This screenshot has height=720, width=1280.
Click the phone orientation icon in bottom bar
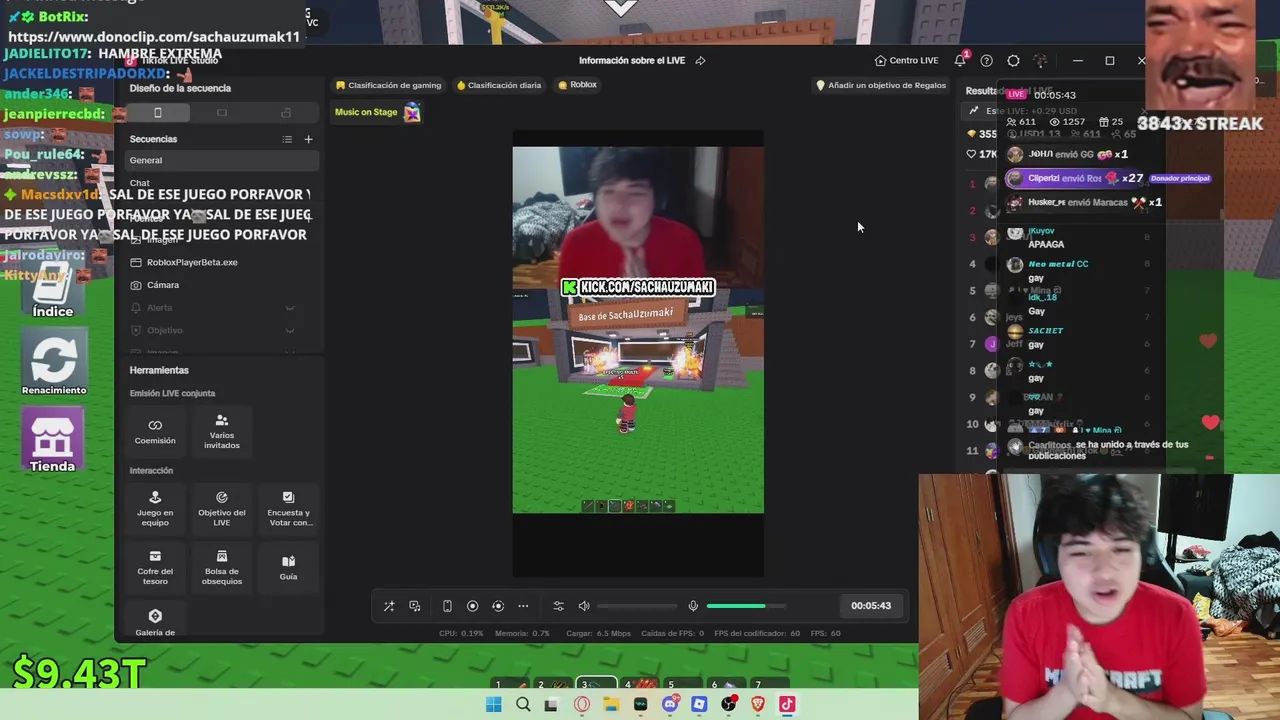447,606
